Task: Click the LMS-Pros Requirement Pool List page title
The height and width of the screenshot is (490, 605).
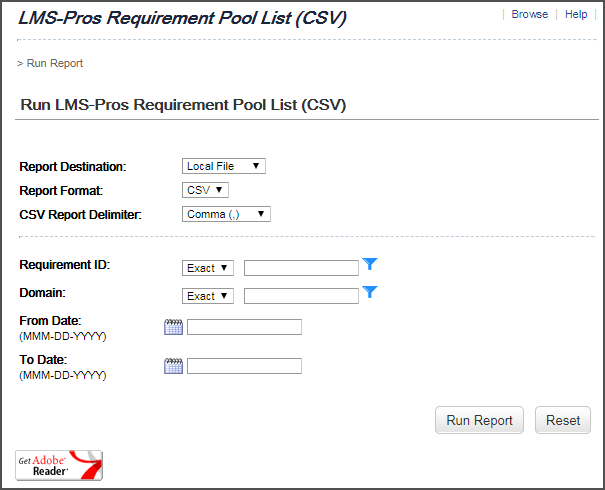Action: 183,18
